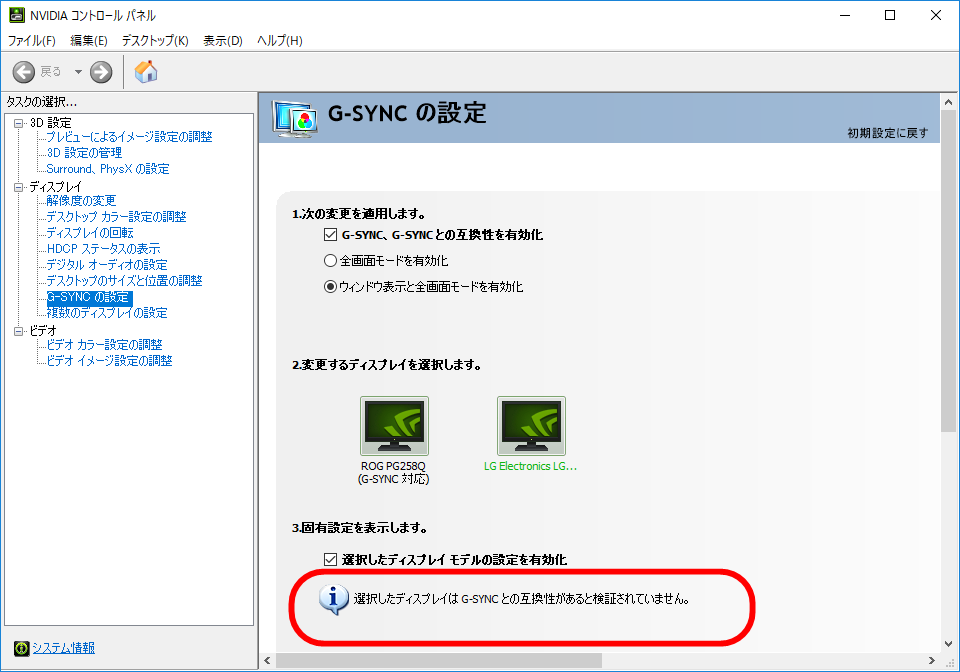Open the back history dropdown arrow
This screenshot has height=672, width=960.
point(78,72)
